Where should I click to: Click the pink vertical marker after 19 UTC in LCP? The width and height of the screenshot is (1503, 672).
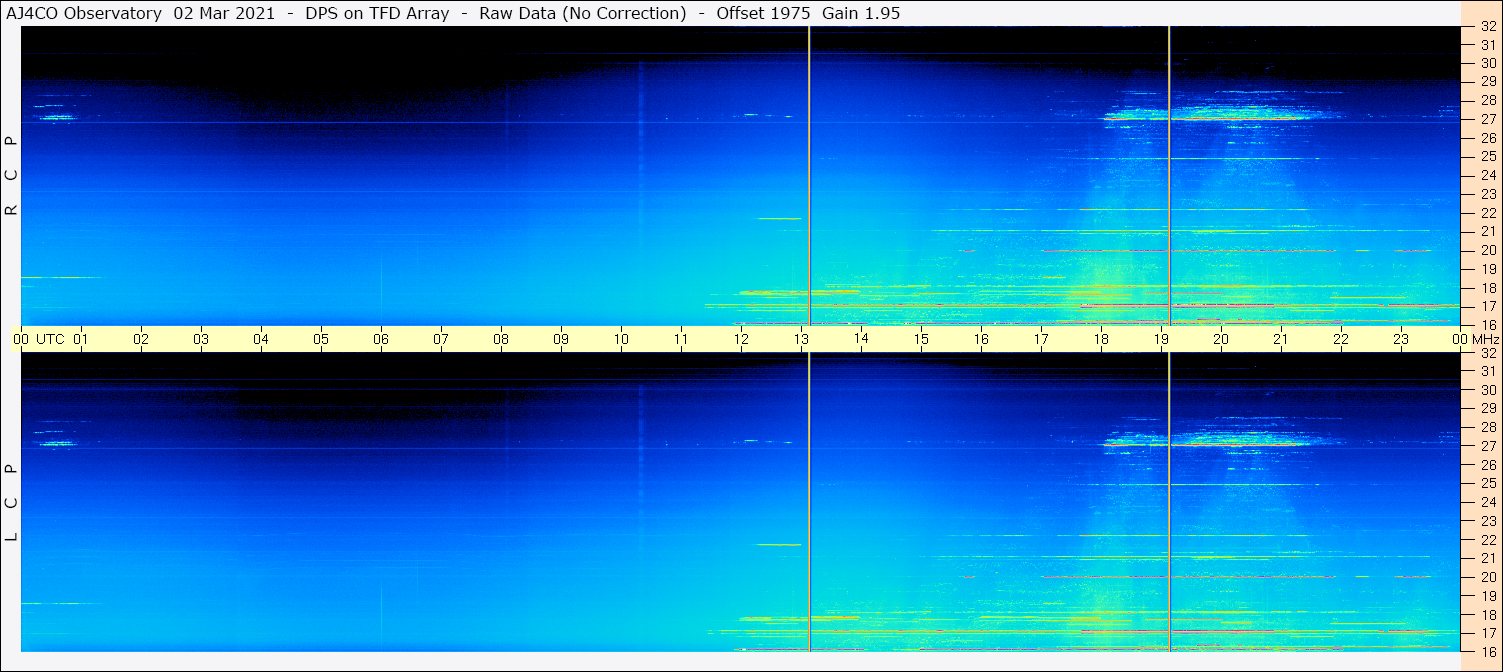coord(1169,502)
